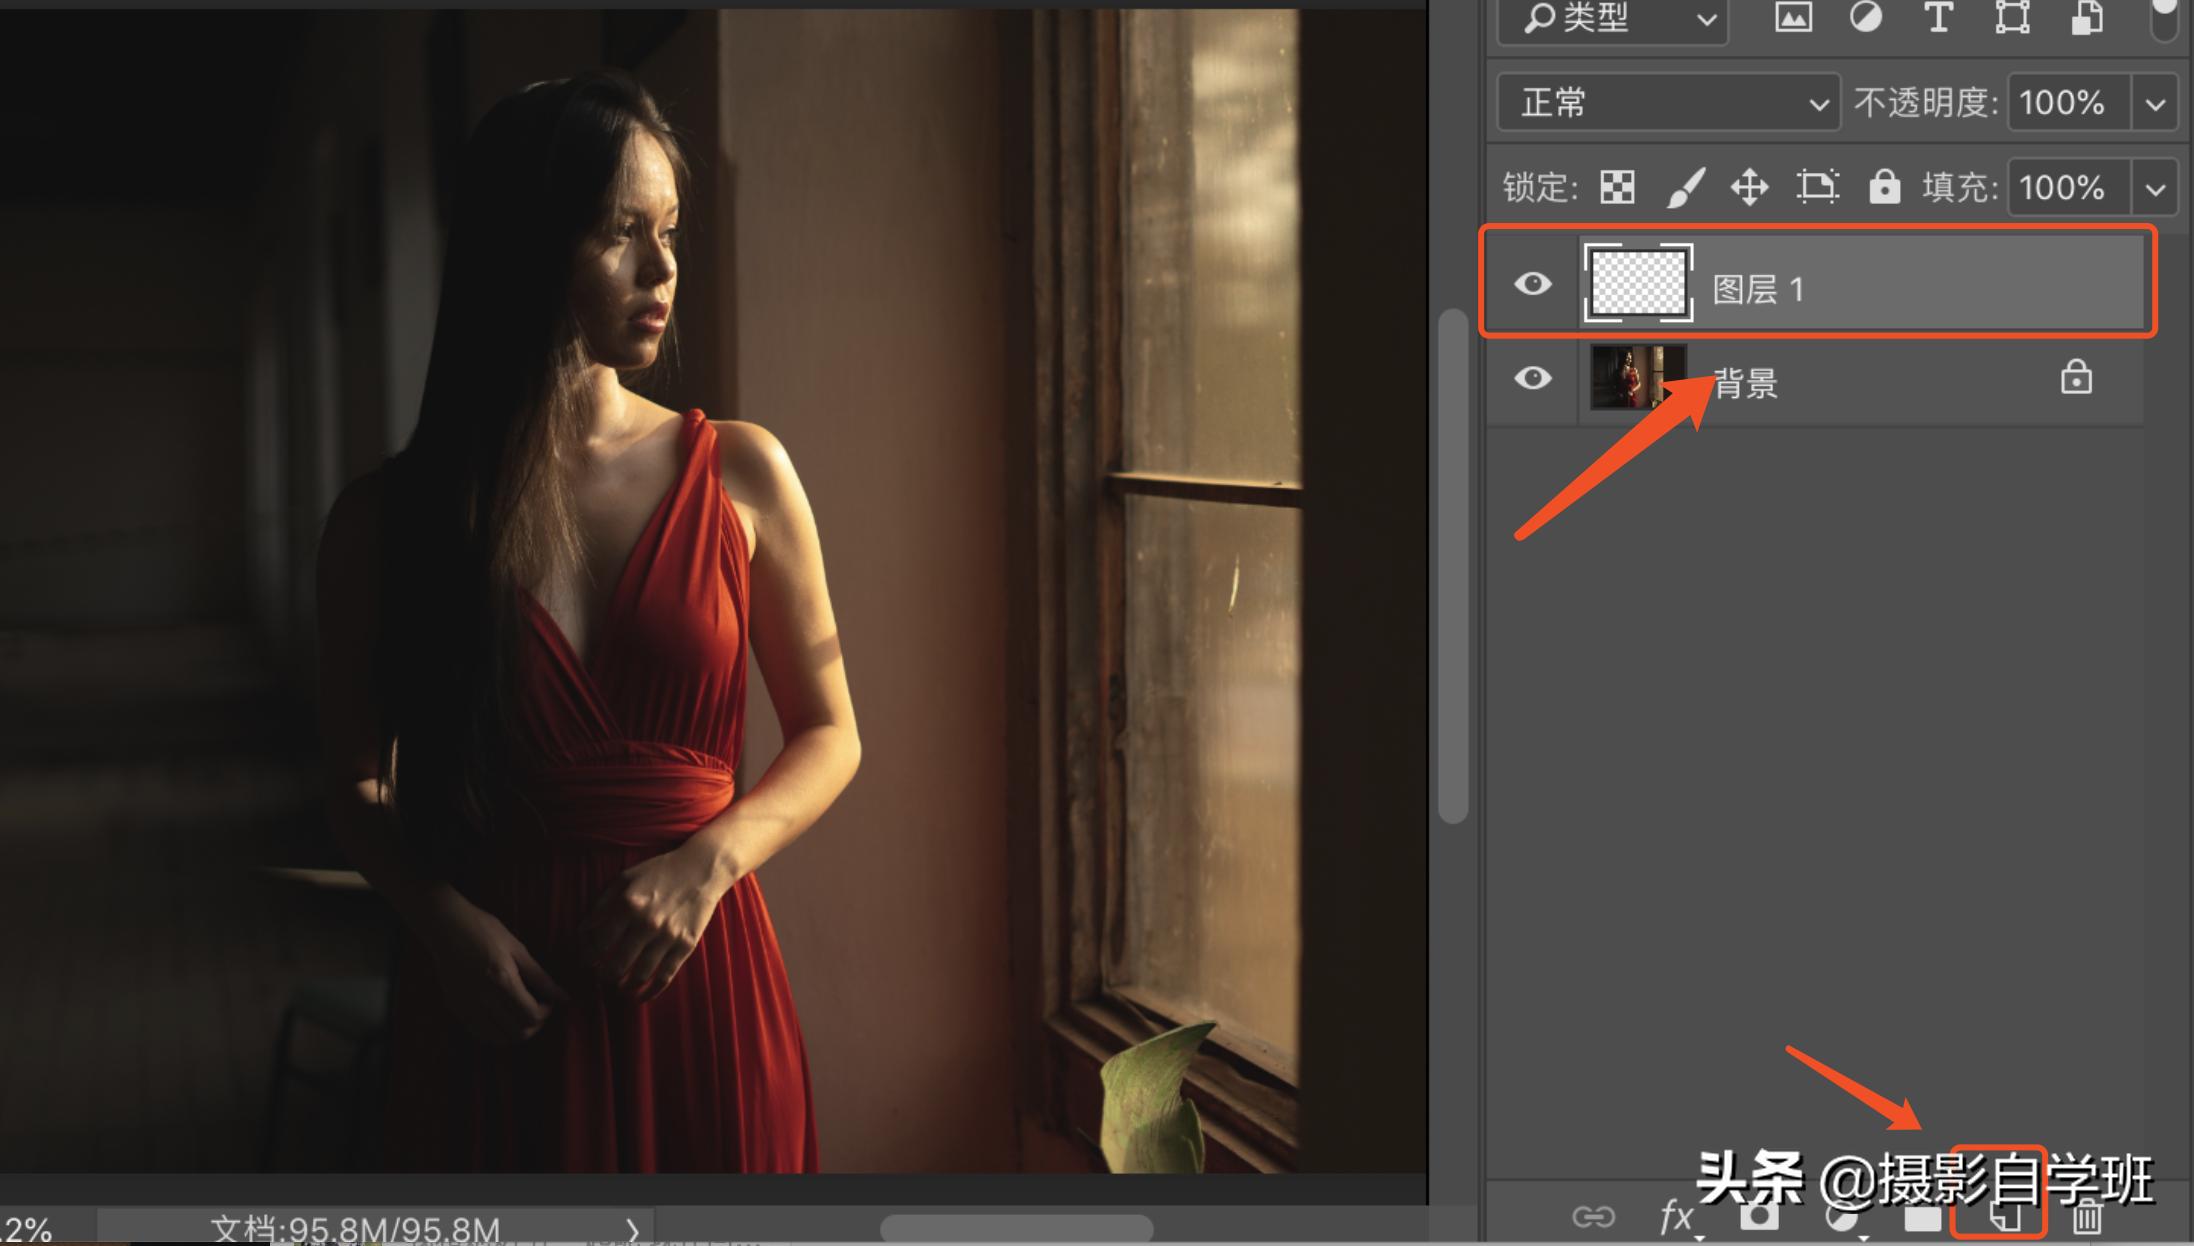This screenshot has width=2194, height=1246.
Task: Select the 背景 layer by its name
Action: point(1746,383)
